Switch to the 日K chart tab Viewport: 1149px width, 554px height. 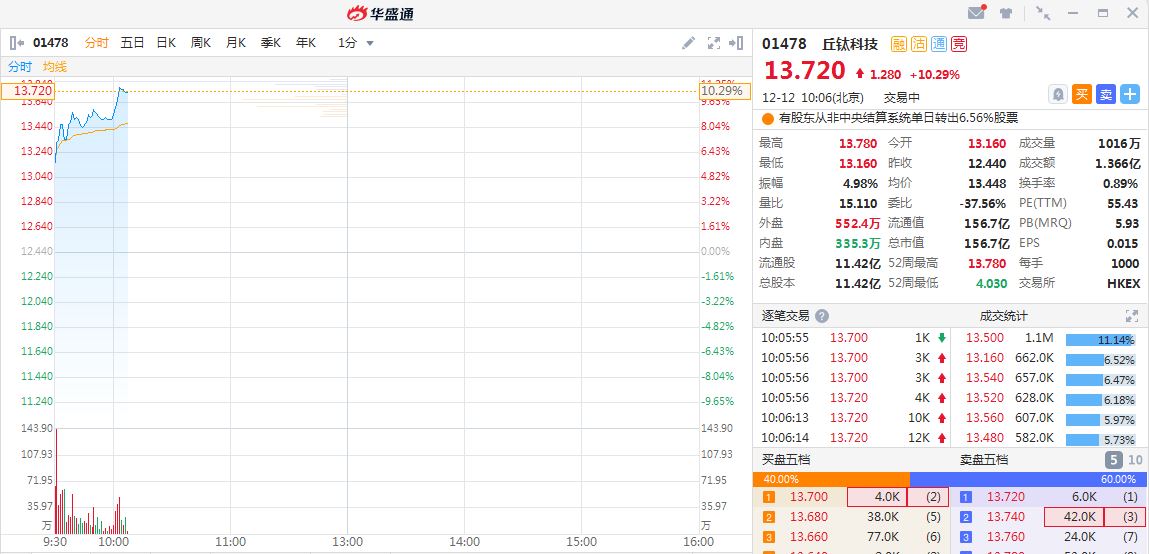[x=166, y=43]
